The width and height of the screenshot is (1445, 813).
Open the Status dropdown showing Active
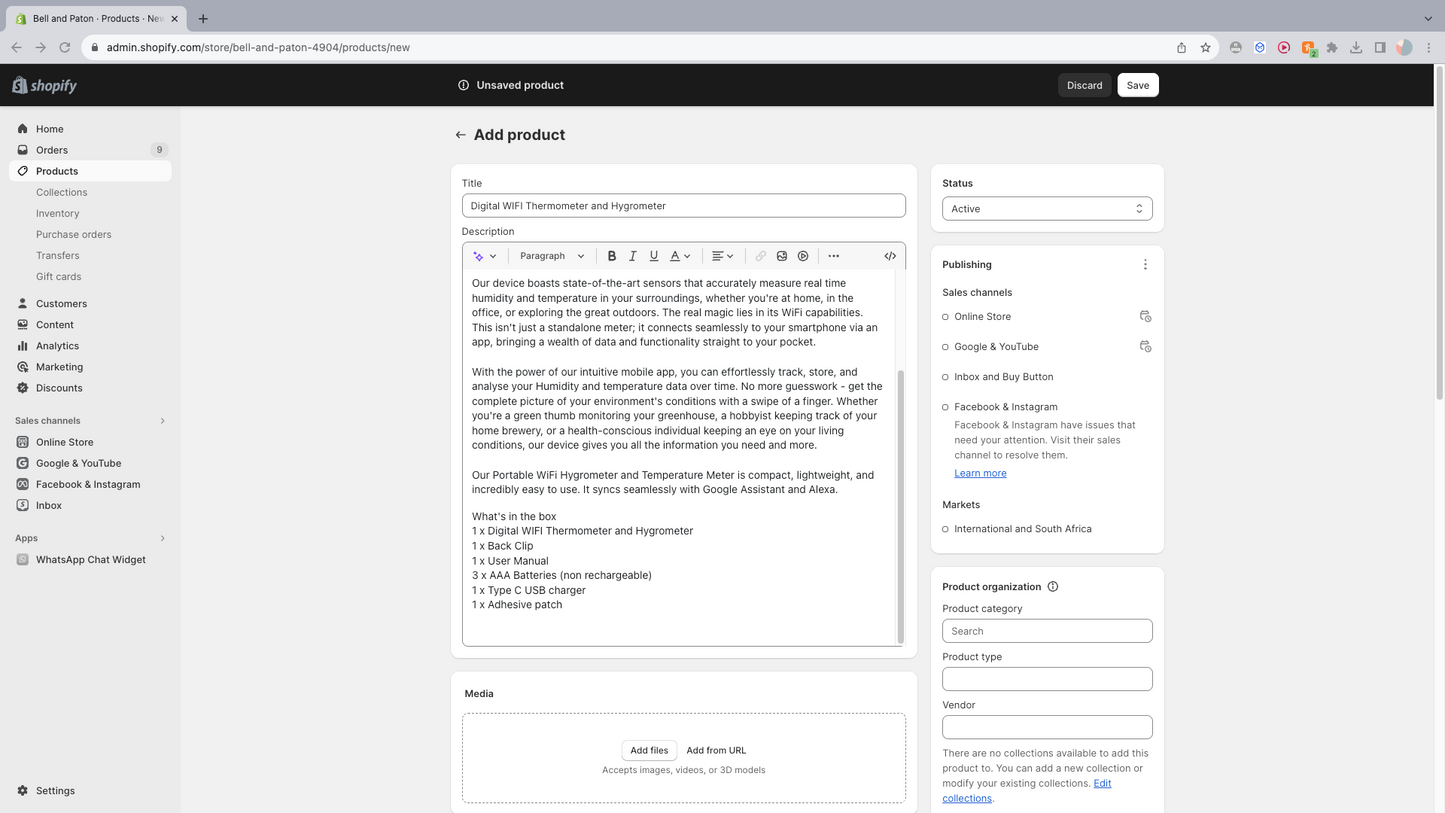coord(1047,209)
